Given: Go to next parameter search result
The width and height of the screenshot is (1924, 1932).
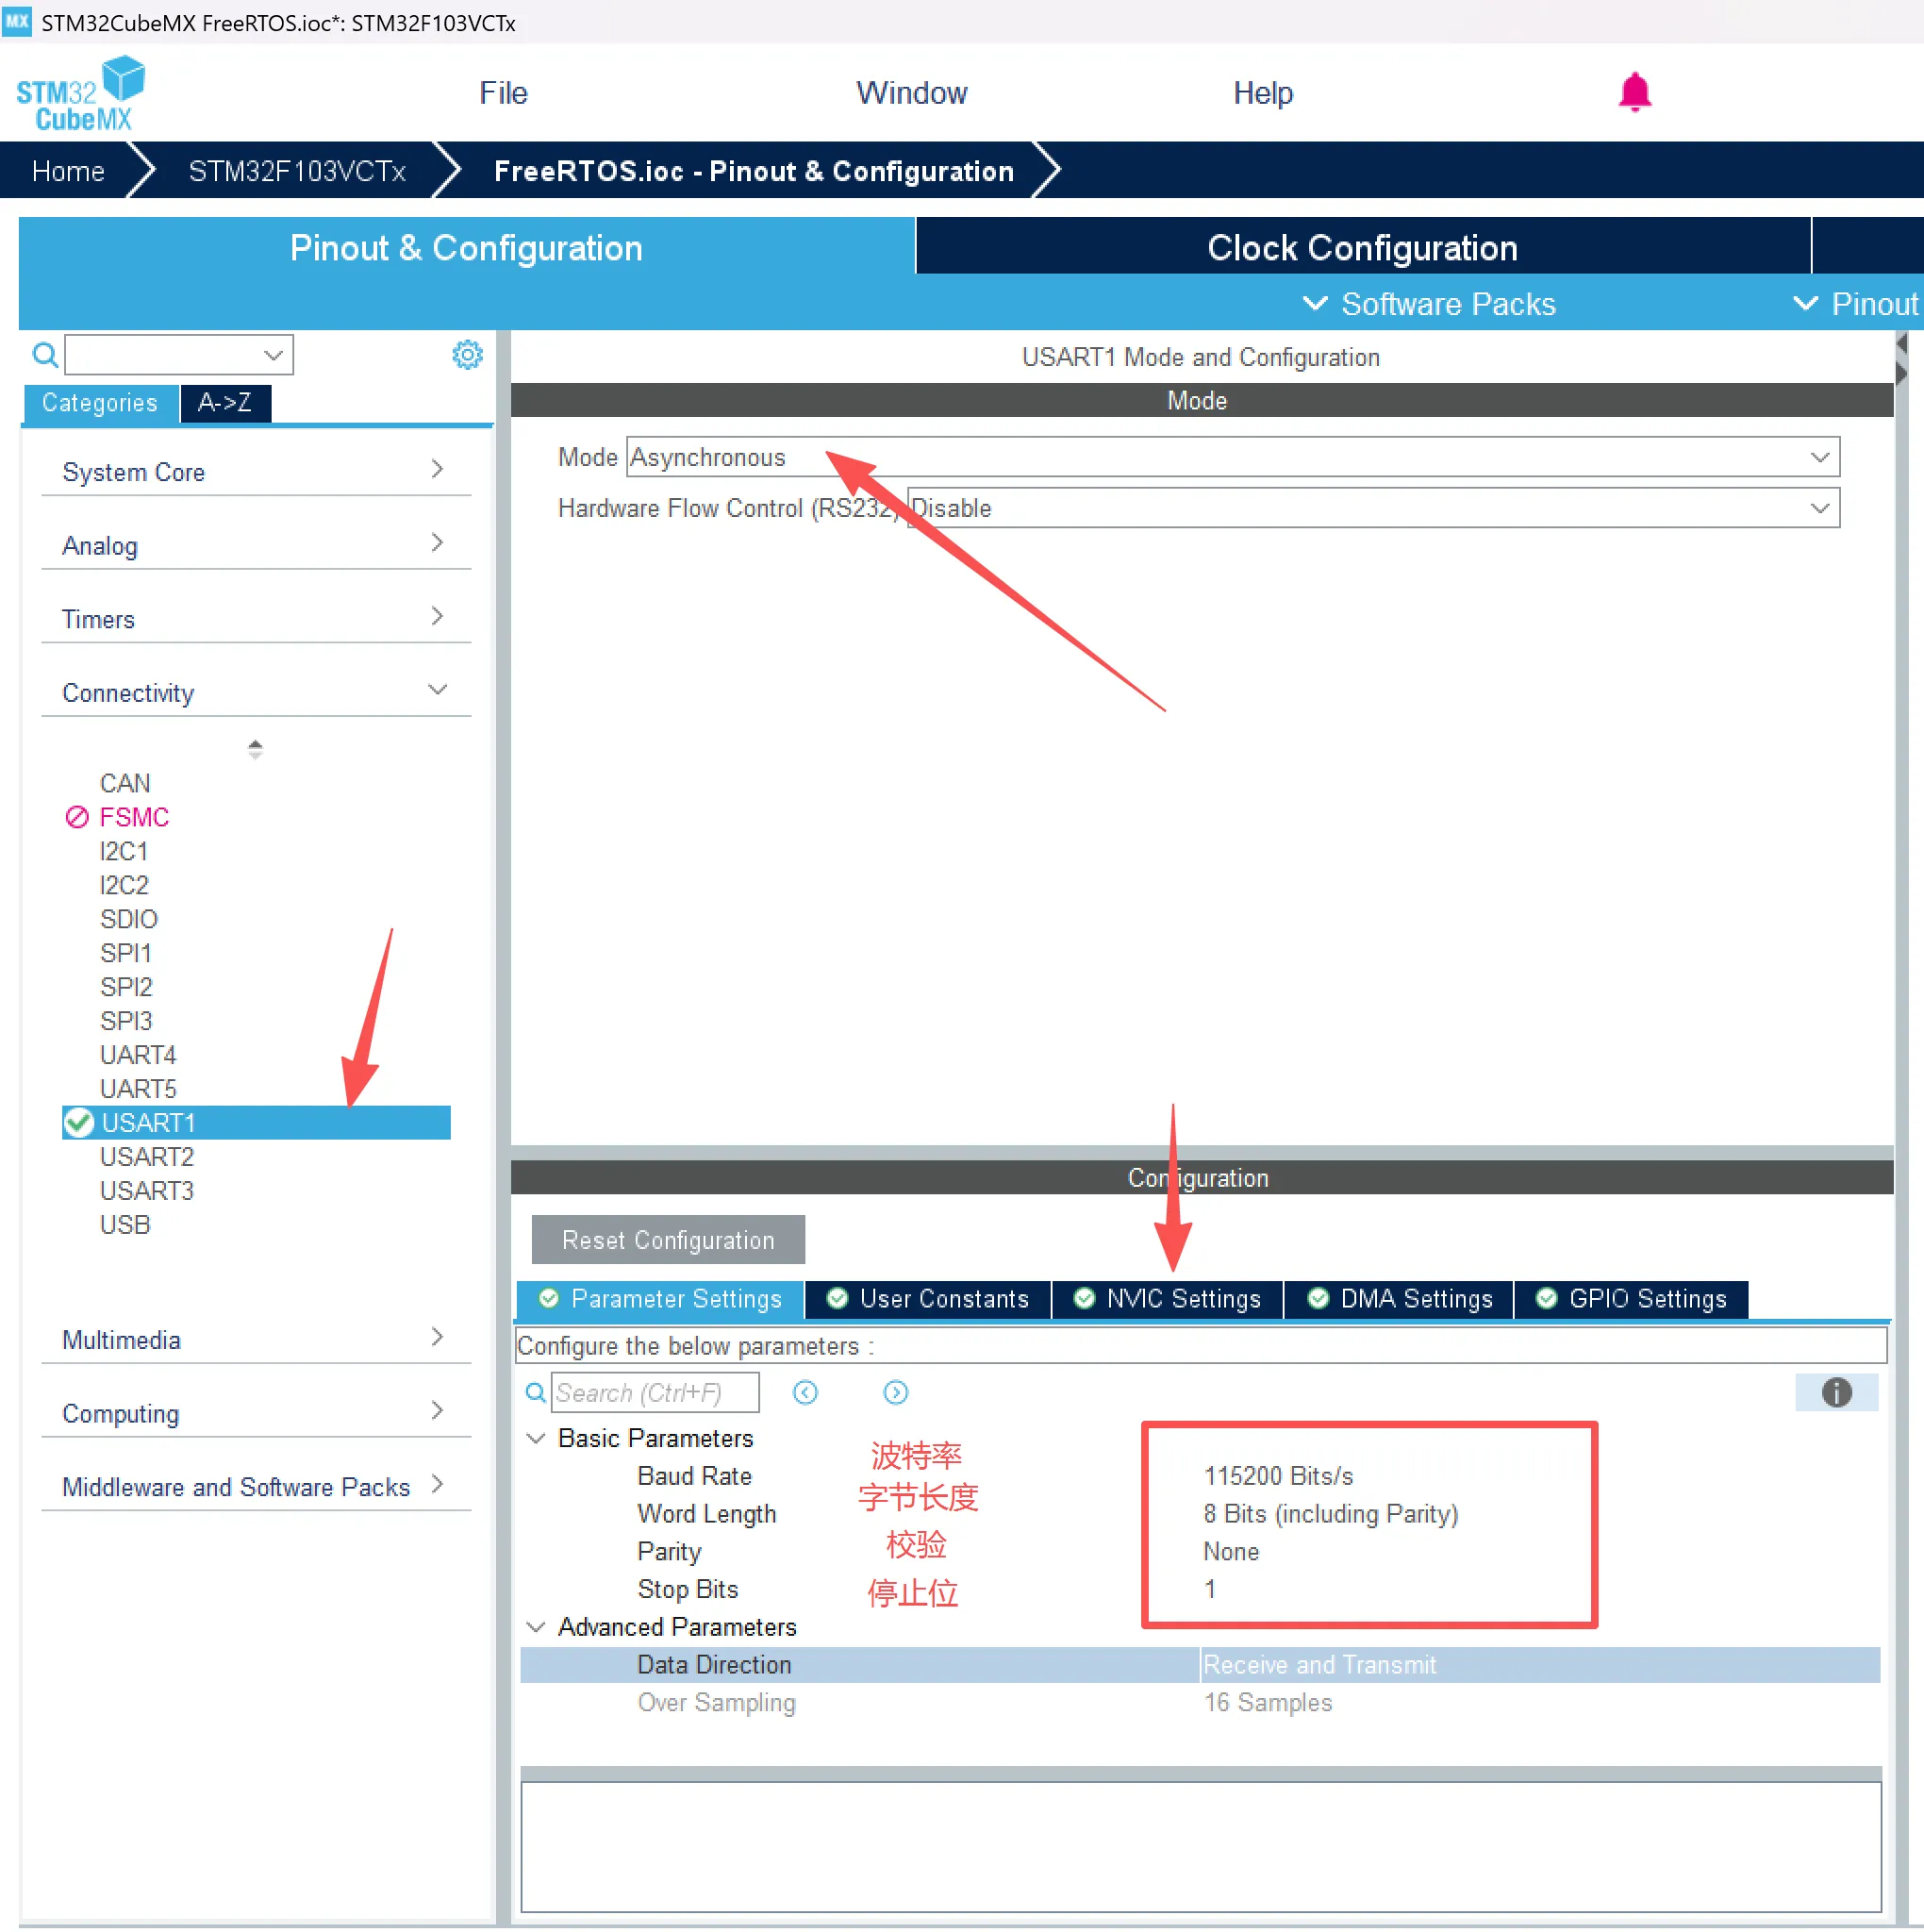Looking at the screenshot, I should [895, 1392].
